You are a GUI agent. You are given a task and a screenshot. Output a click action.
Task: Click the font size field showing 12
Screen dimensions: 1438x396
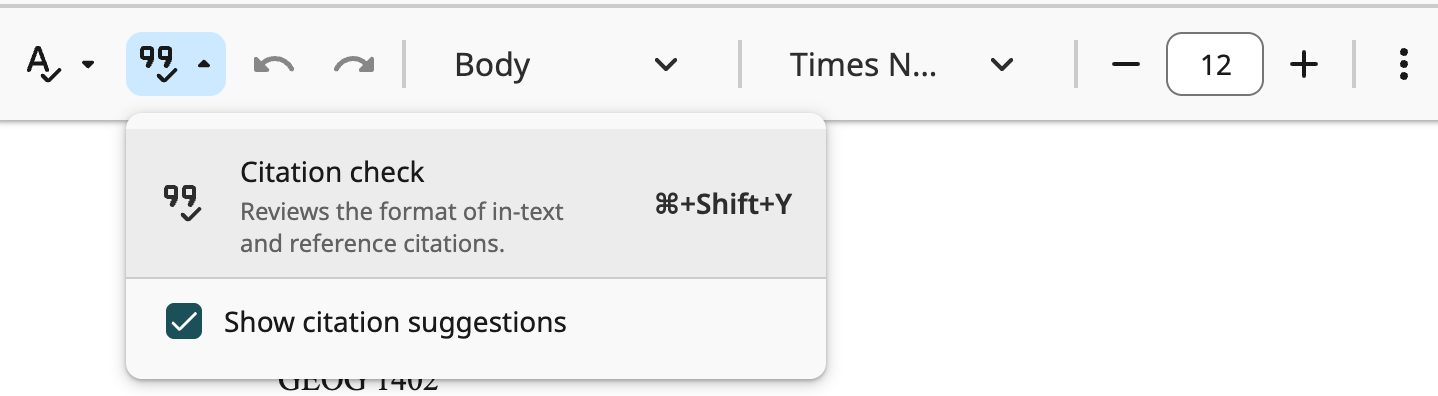click(1215, 65)
